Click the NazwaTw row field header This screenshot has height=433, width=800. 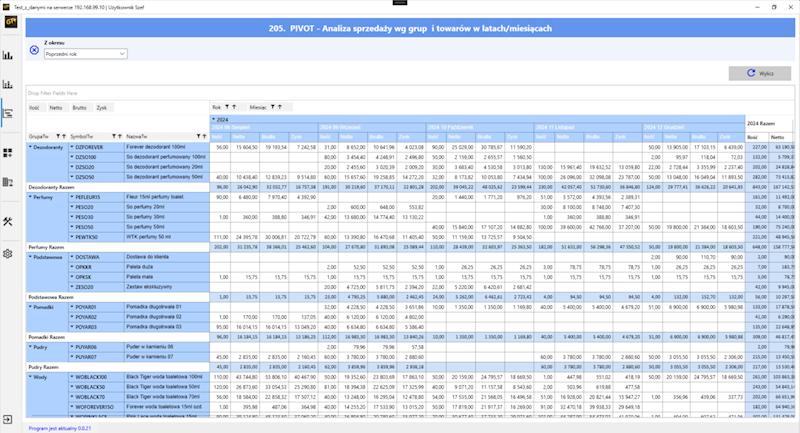(x=167, y=136)
